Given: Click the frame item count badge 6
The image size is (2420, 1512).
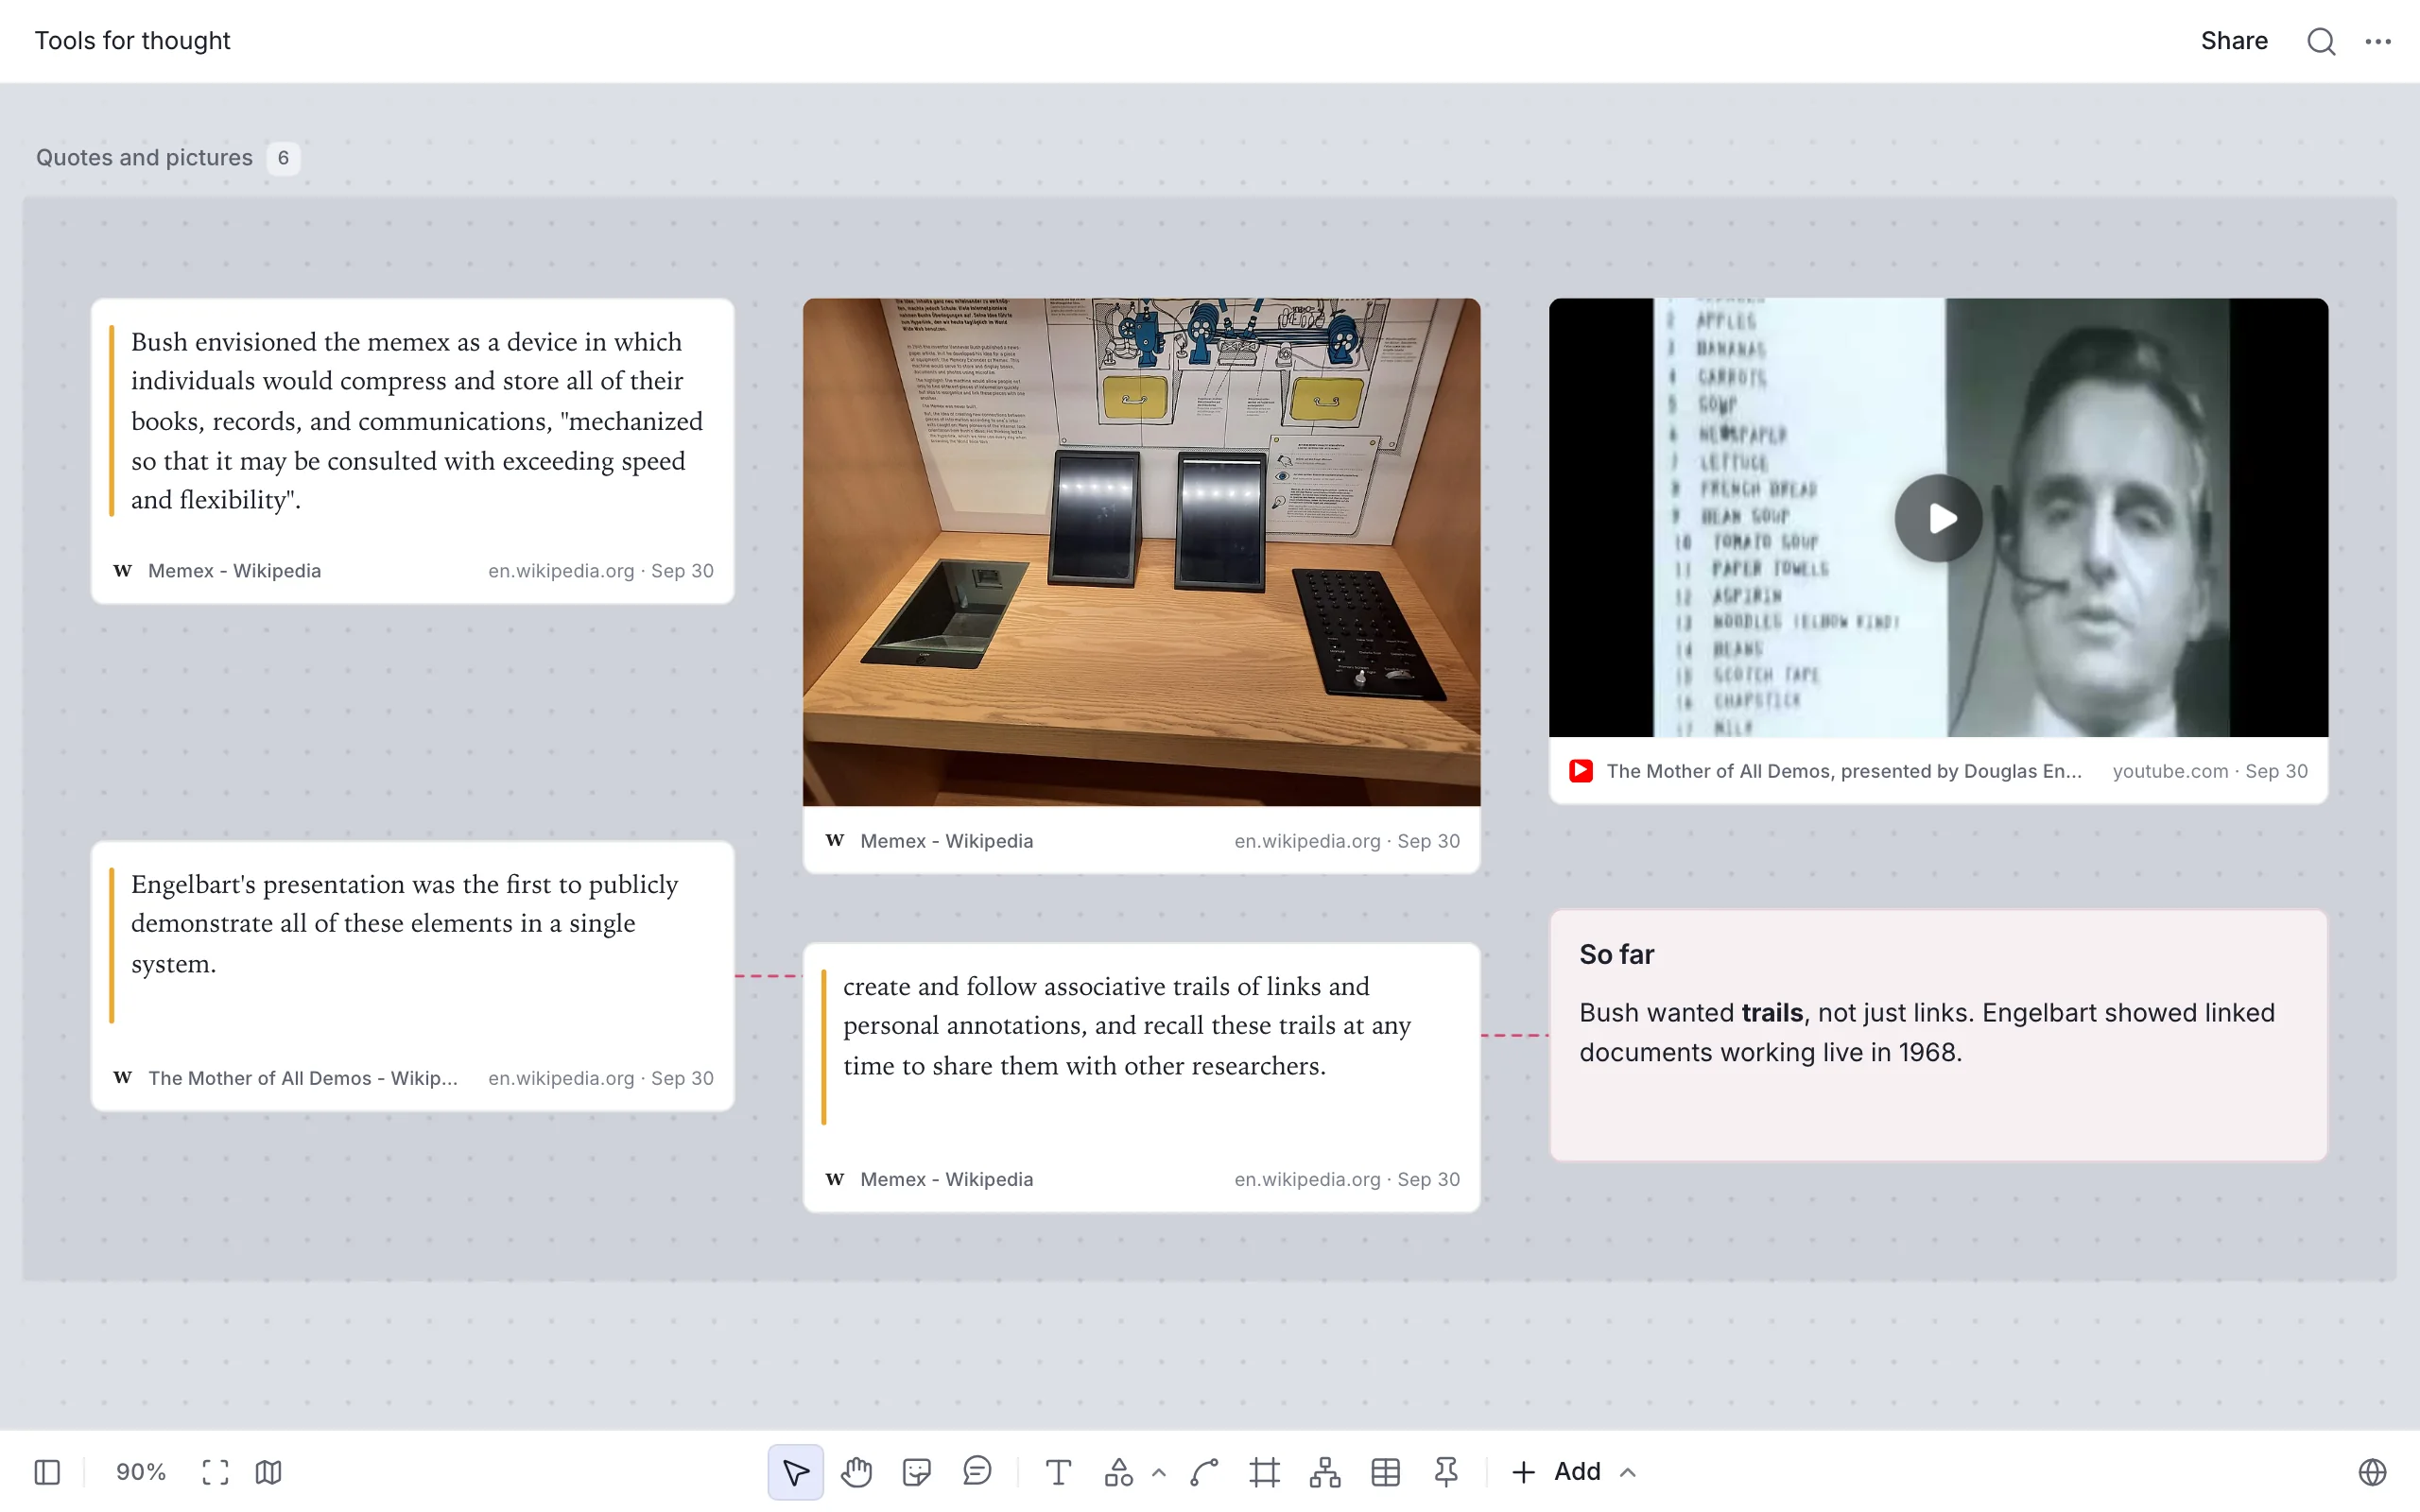Looking at the screenshot, I should [283, 158].
